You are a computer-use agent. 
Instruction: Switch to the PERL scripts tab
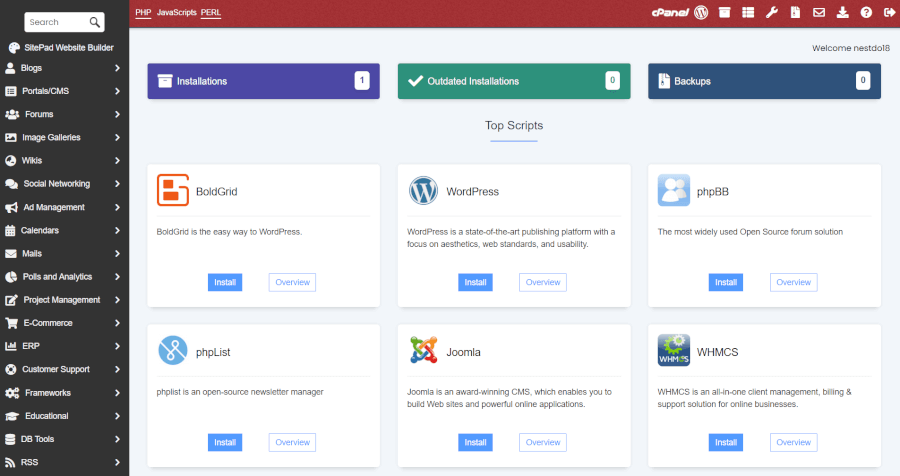pos(211,12)
